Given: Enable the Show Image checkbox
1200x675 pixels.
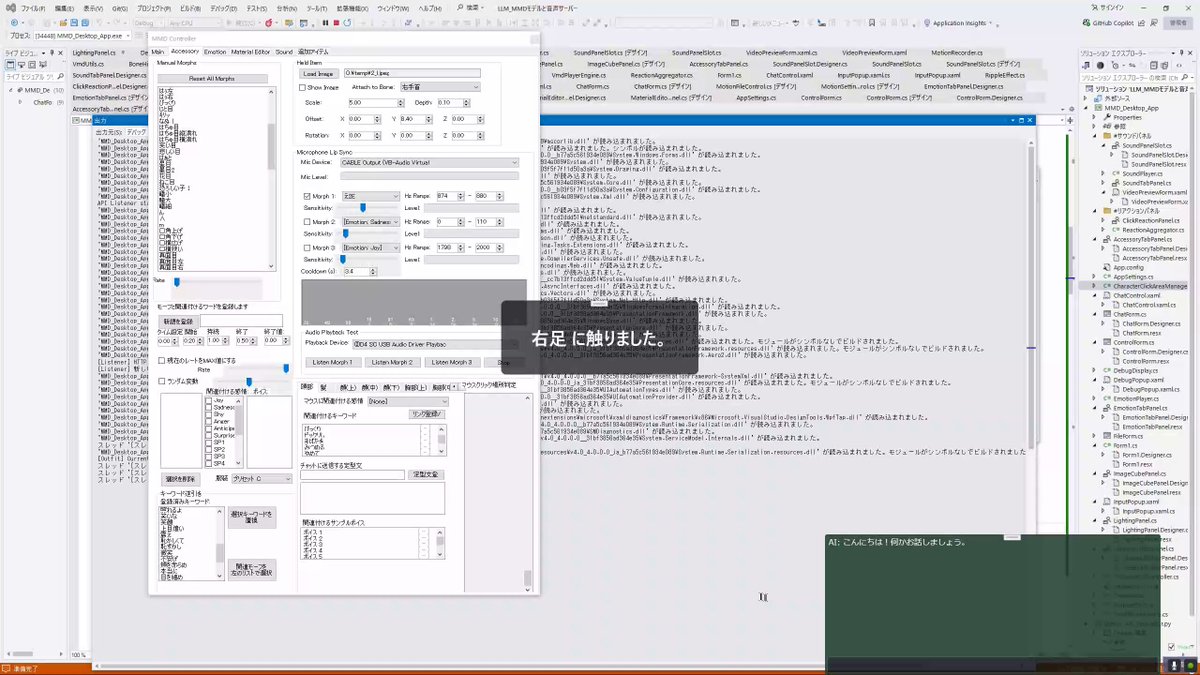Looking at the screenshot, I should [x=302, y=87].
